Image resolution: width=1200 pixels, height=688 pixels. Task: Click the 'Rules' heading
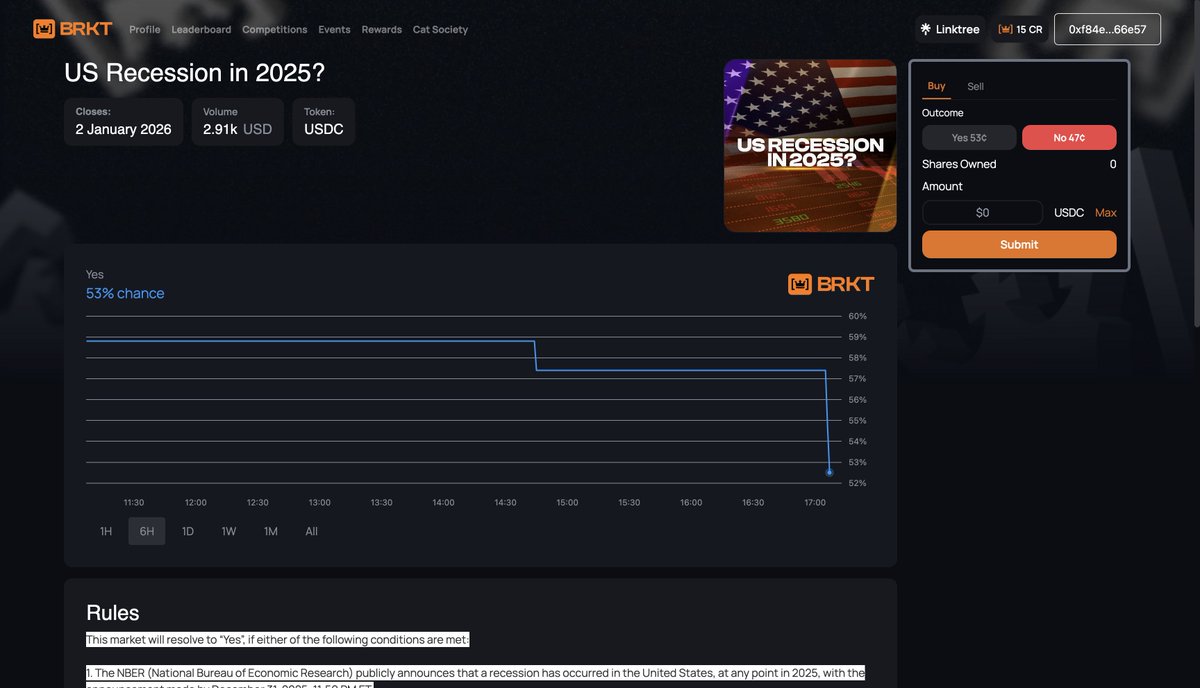pos(113,613)
